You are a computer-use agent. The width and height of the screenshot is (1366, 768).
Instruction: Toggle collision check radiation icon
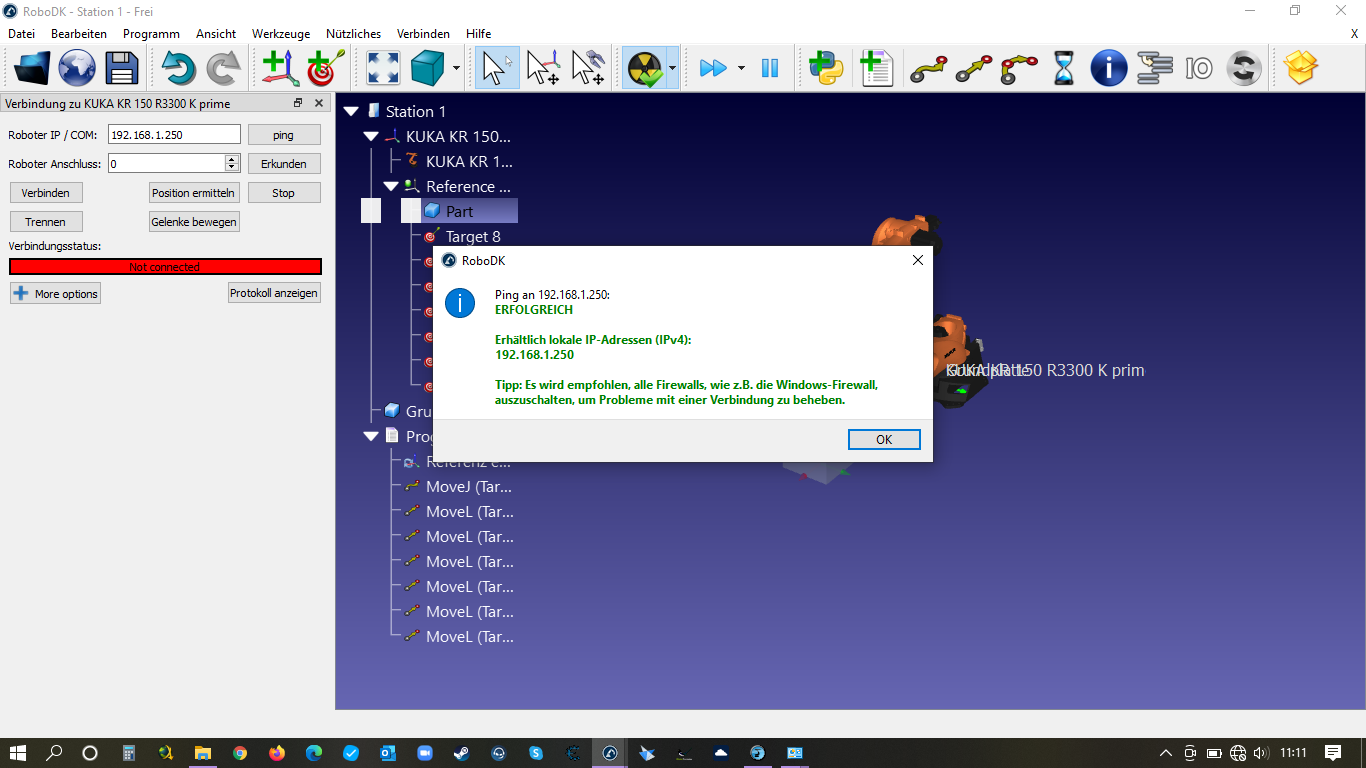tap(643, 68)
